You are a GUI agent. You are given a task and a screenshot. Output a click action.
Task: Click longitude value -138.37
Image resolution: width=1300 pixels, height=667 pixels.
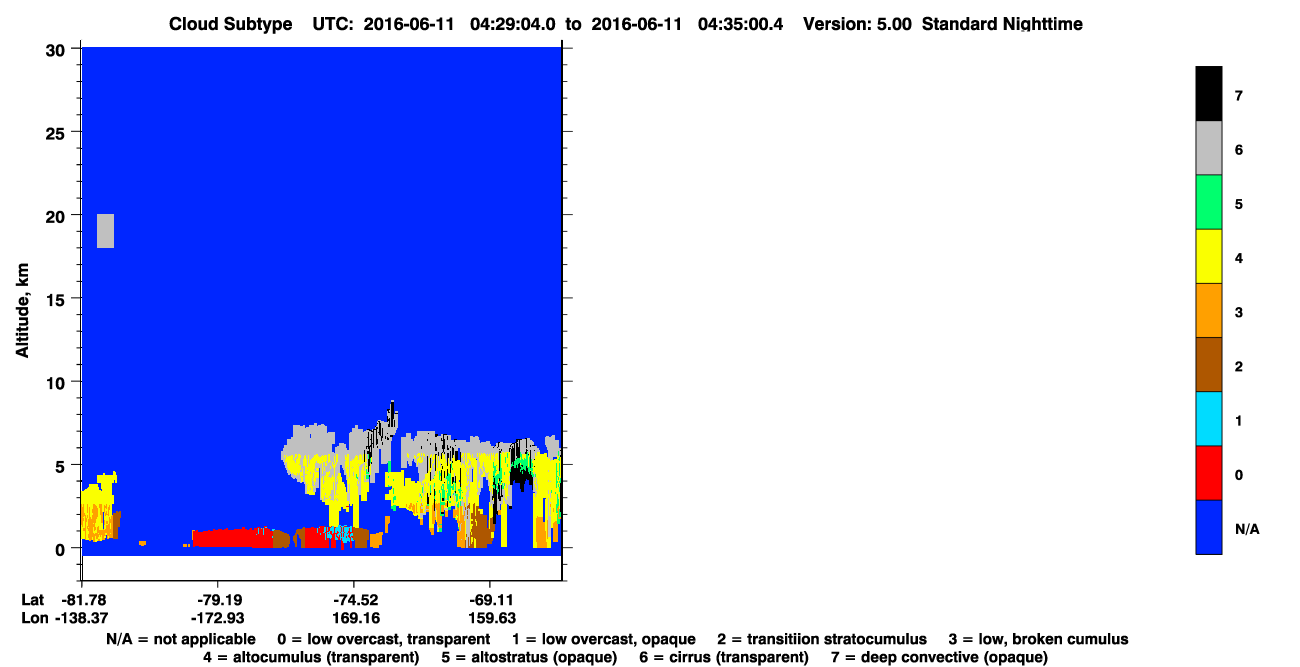(83, 618)
